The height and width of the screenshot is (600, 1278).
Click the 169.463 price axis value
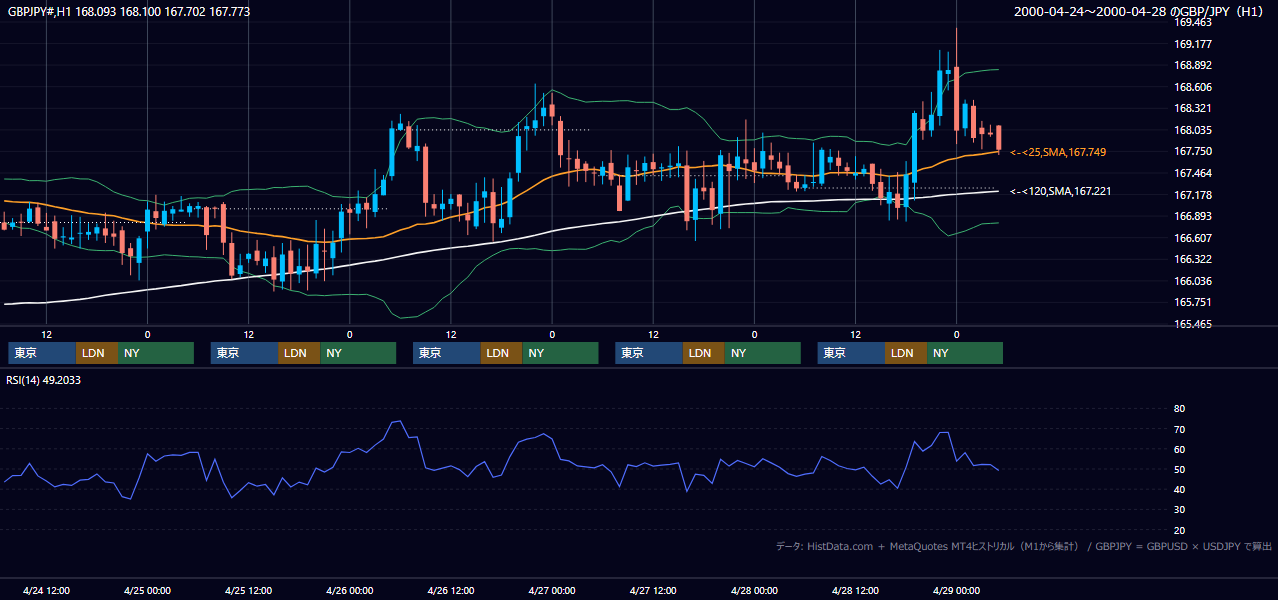point(1193,22)
